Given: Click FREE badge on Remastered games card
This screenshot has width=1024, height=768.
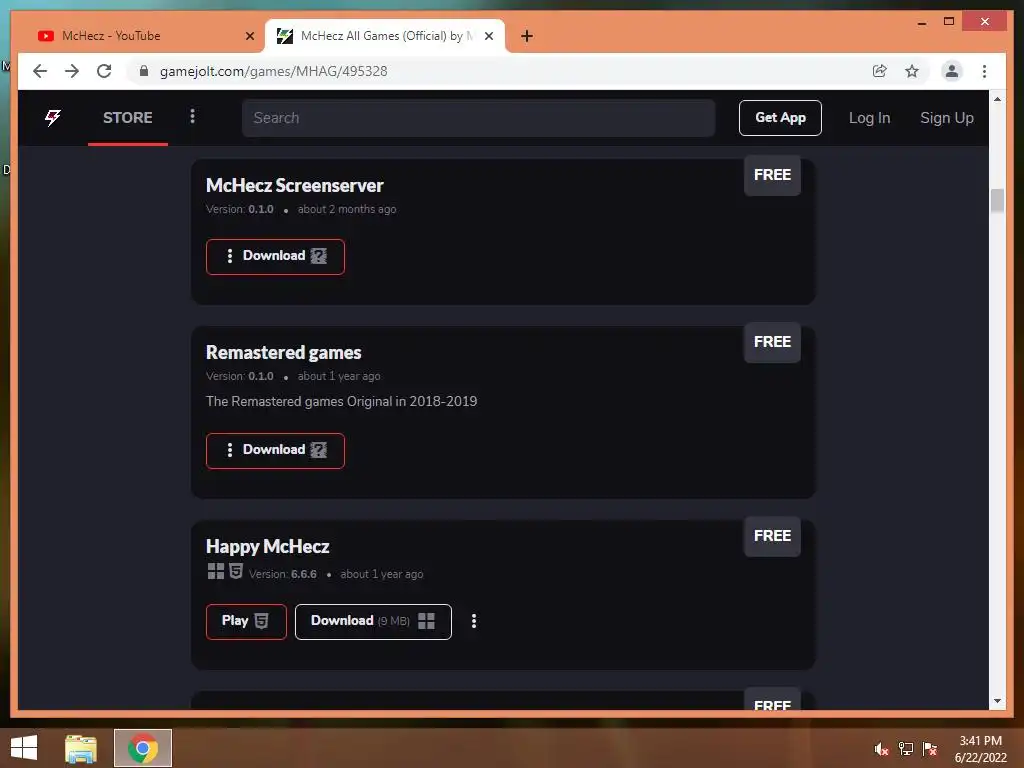Looking at the screenshot, I should 772,342.
